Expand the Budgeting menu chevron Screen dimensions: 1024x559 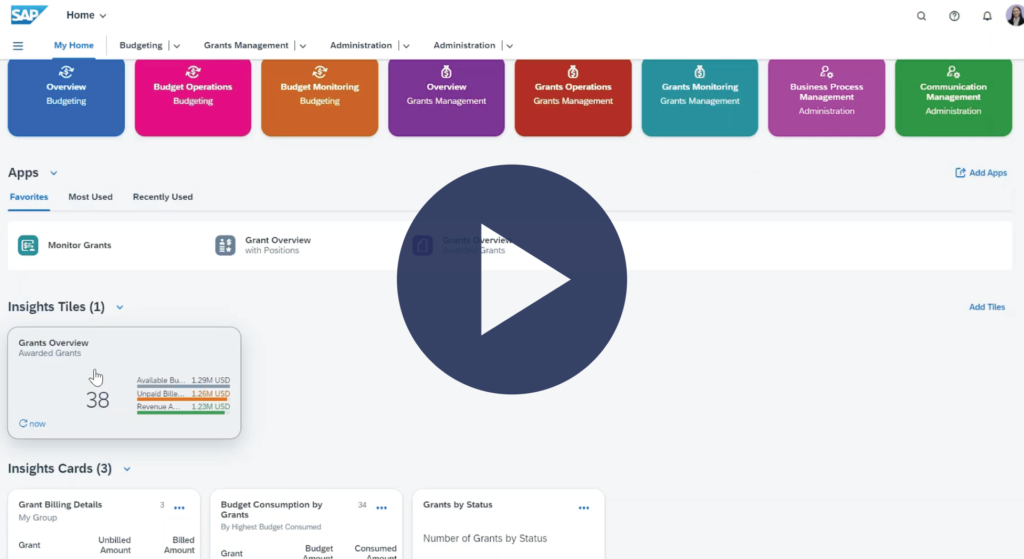click(177, 46)
